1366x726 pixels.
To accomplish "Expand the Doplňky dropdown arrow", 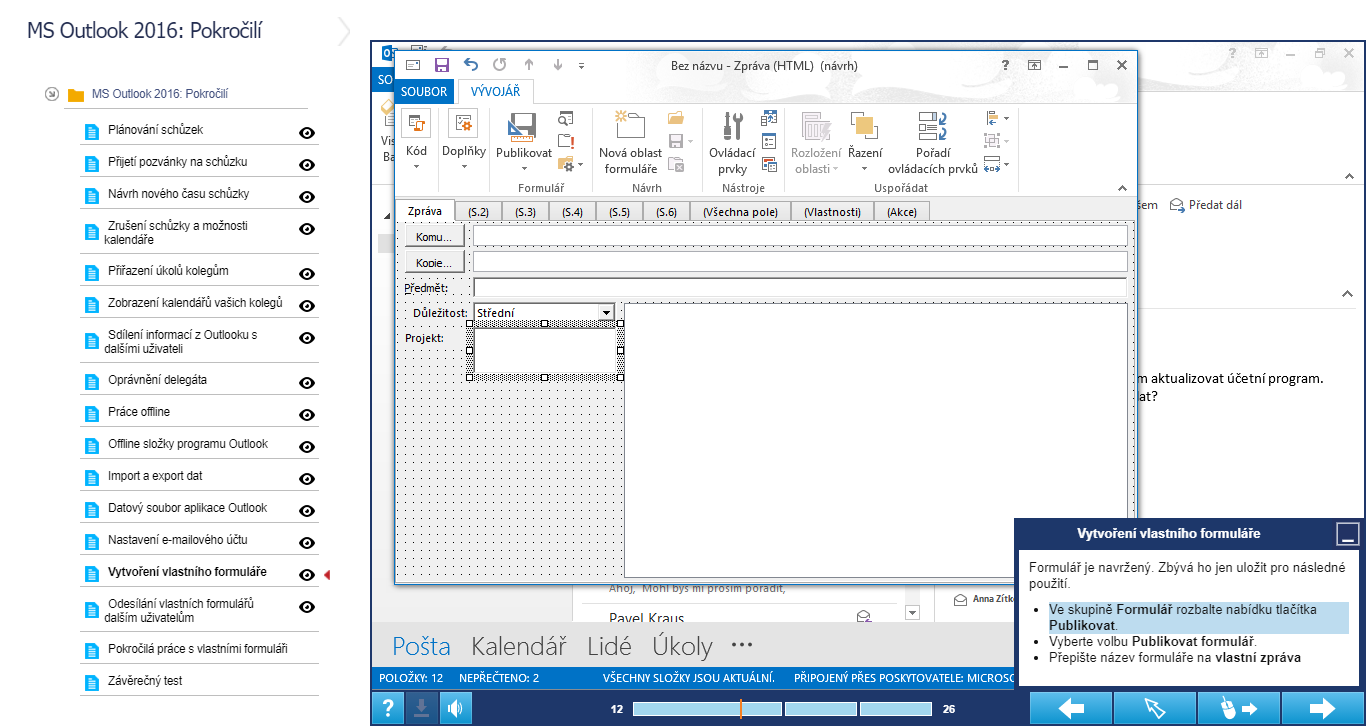I will pos(464,168).
